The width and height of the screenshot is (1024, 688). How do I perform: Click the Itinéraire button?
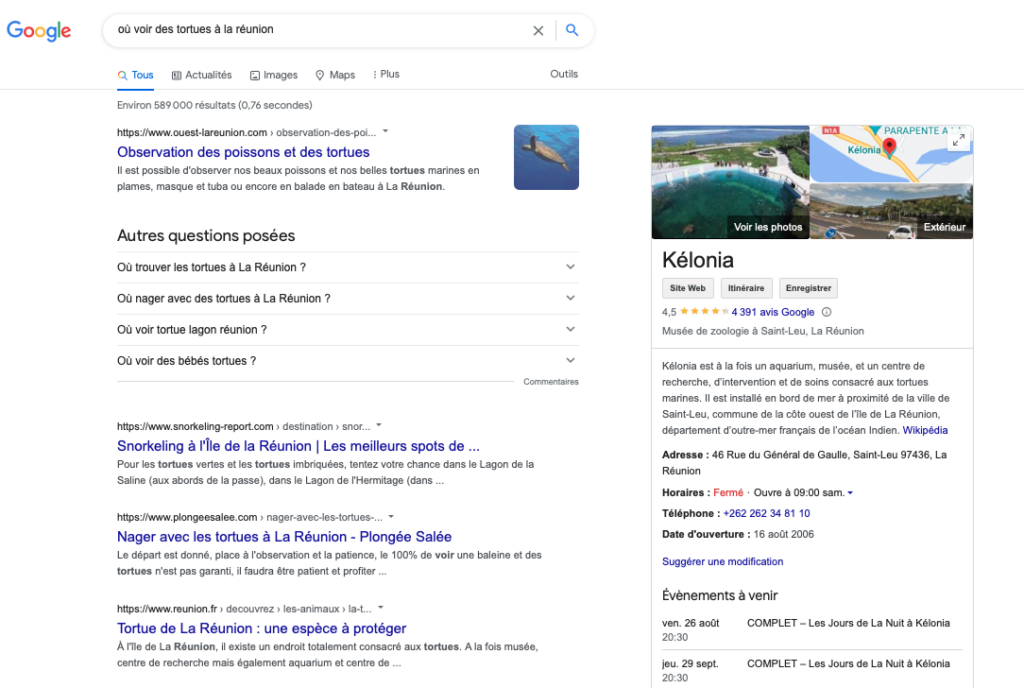746,288
